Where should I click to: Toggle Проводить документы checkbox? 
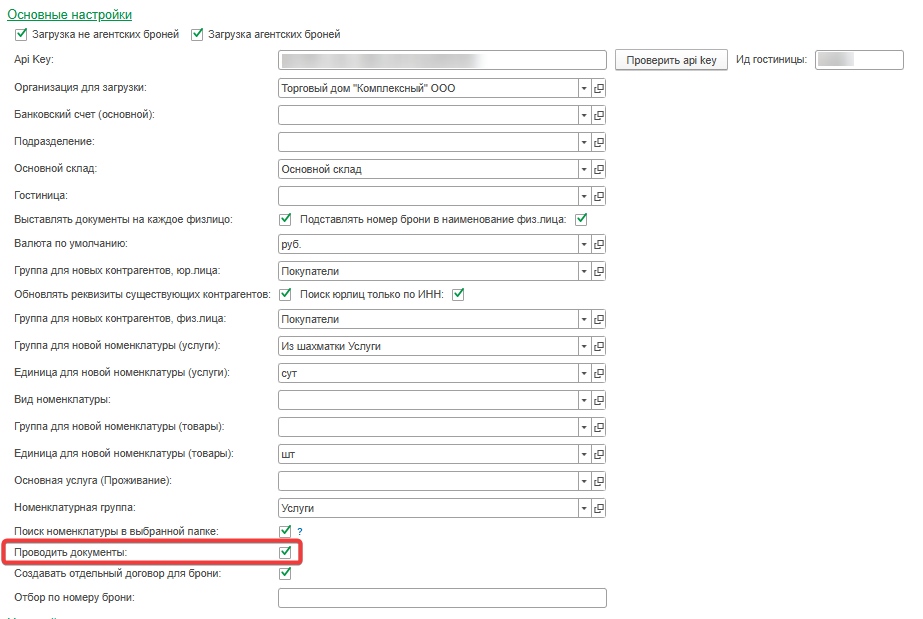pos(285,552)
